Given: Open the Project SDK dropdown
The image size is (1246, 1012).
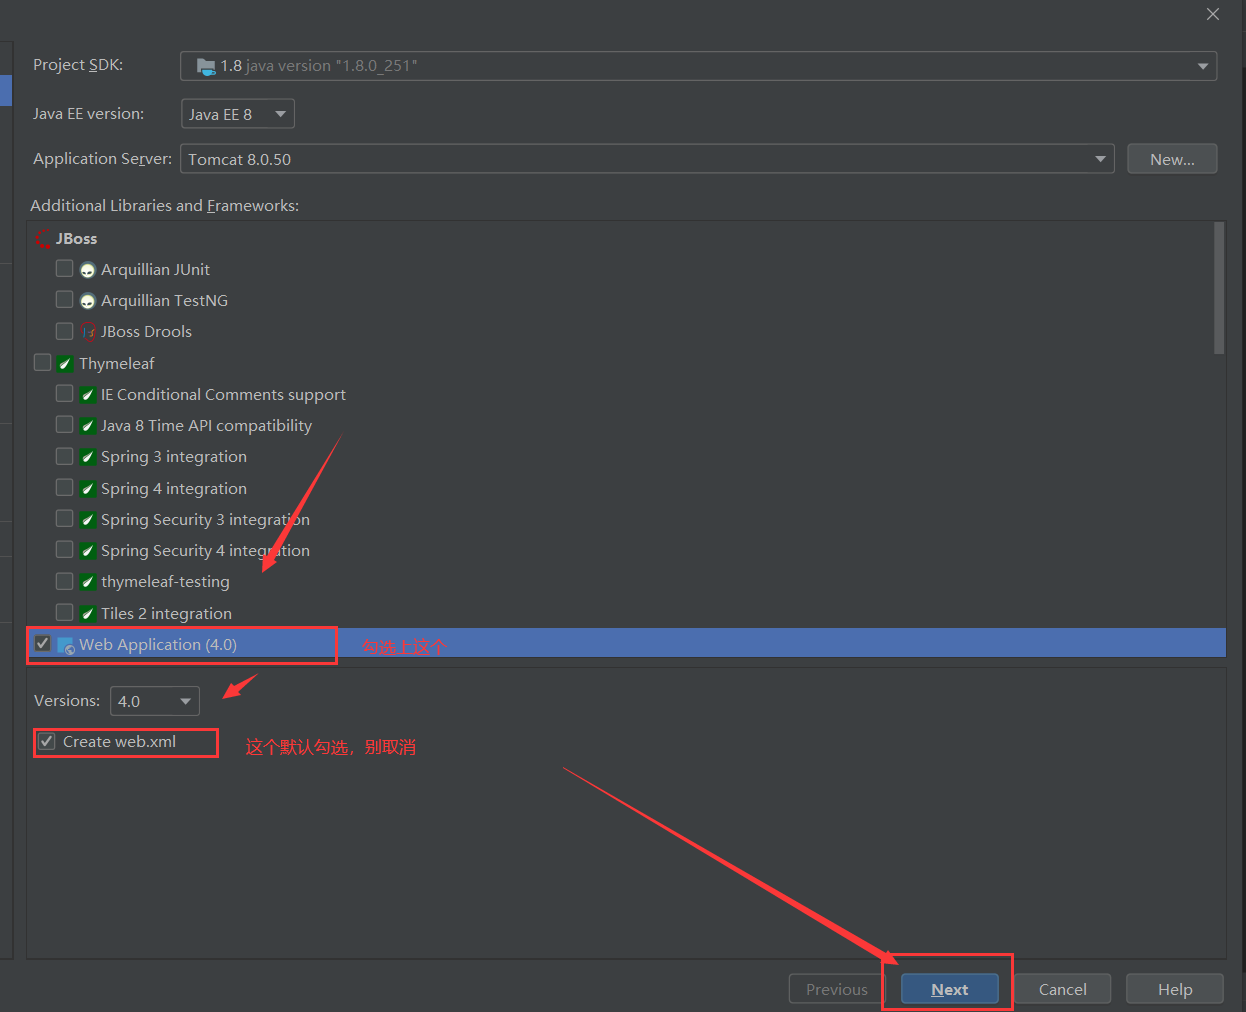Looking at the screenshot, I should tap(698, 66).
